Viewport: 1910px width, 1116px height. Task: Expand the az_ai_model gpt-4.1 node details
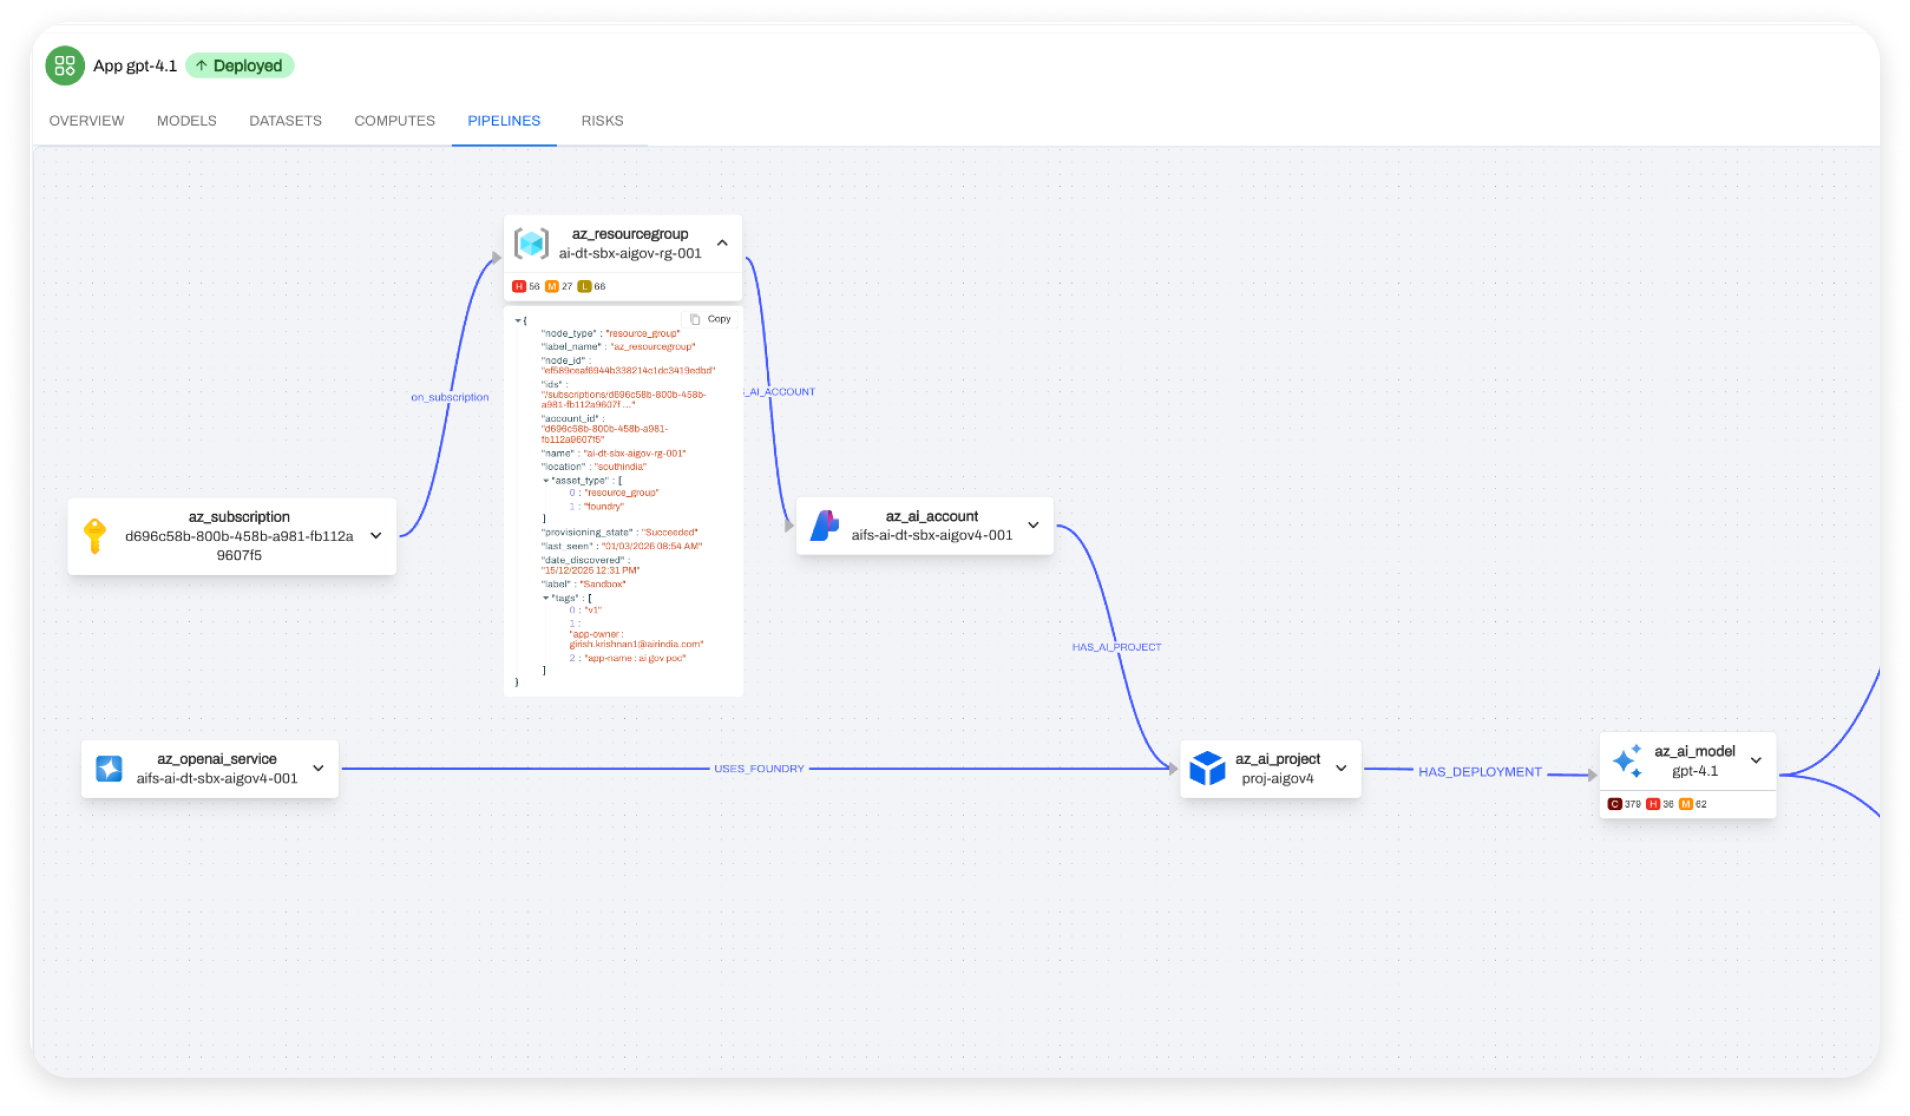pos(1756,761)
